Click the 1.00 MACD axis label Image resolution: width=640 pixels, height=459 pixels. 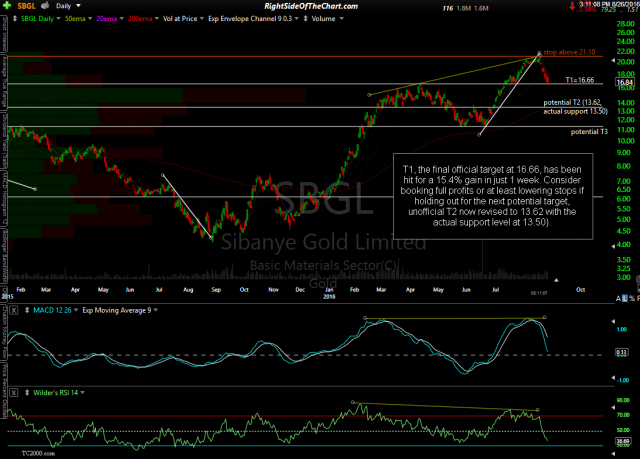(622, 329)
